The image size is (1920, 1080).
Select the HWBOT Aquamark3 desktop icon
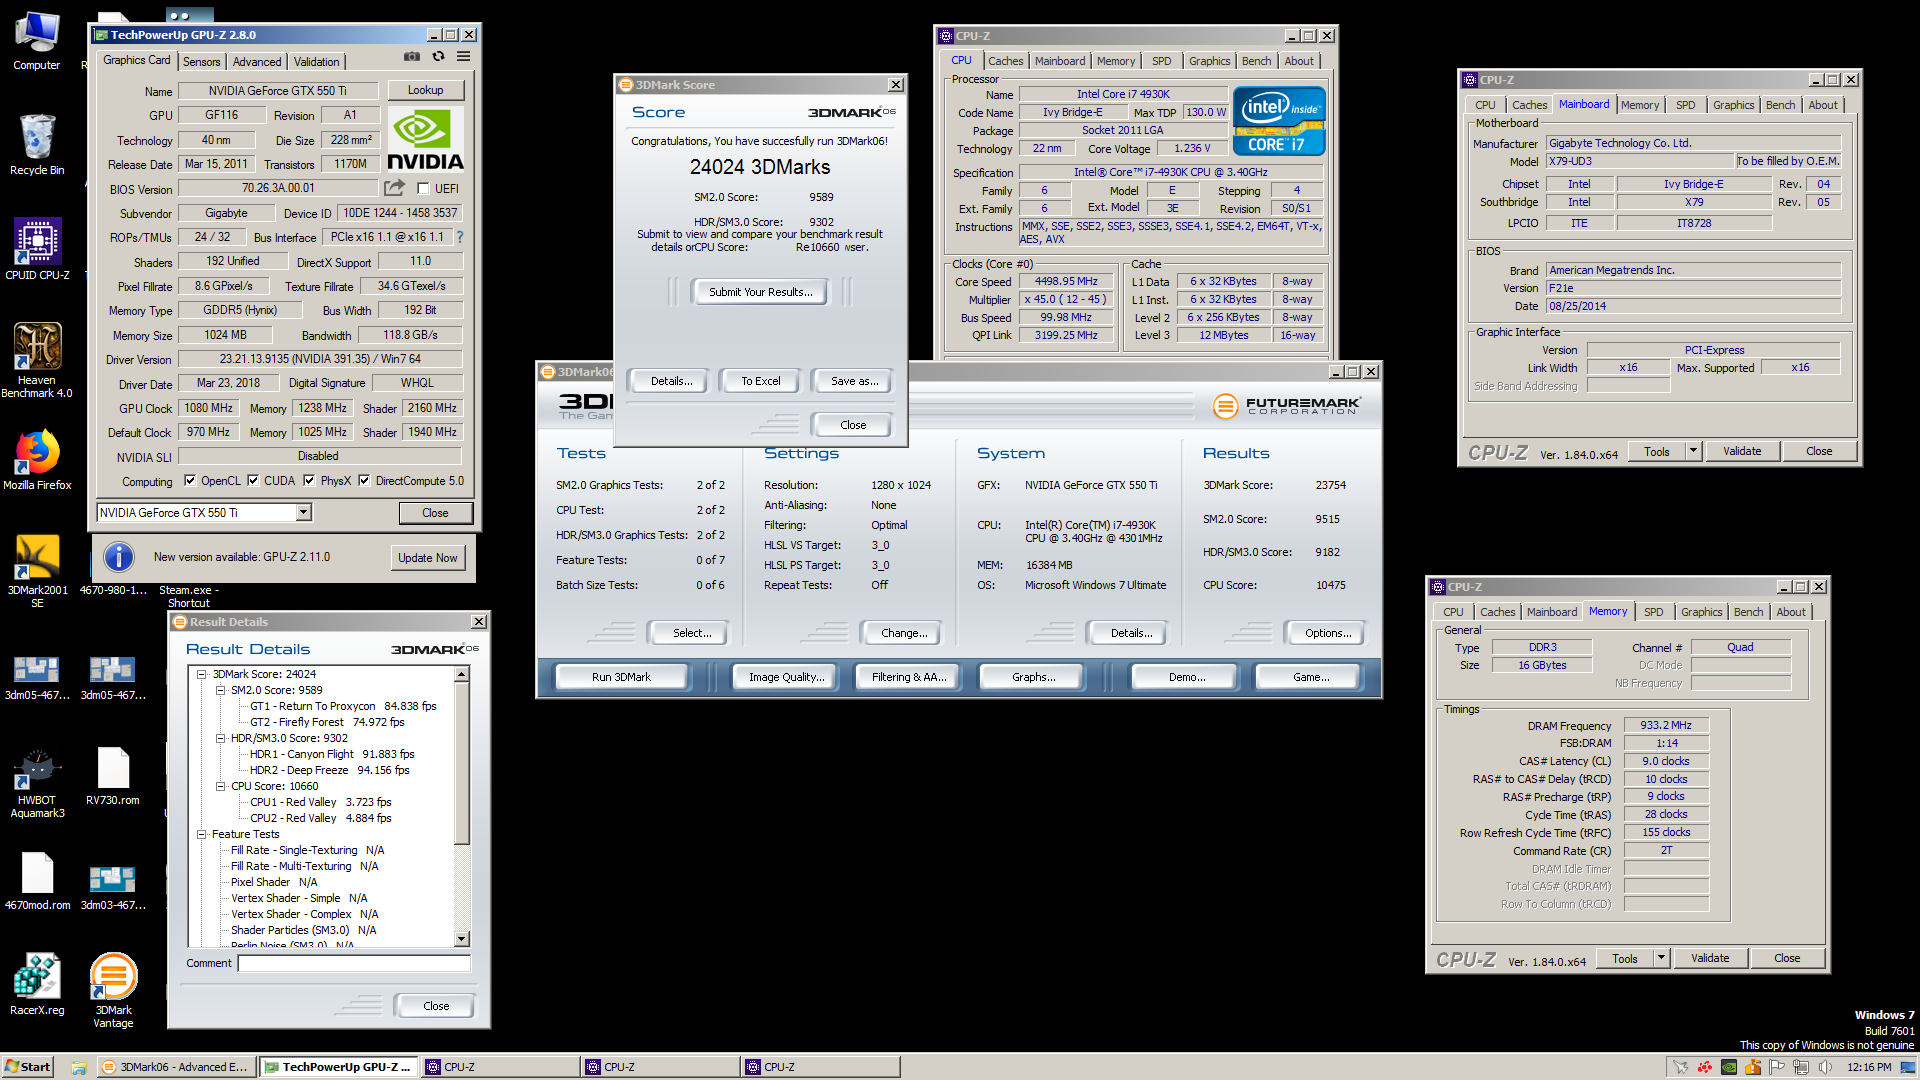[x=37, y=783]
